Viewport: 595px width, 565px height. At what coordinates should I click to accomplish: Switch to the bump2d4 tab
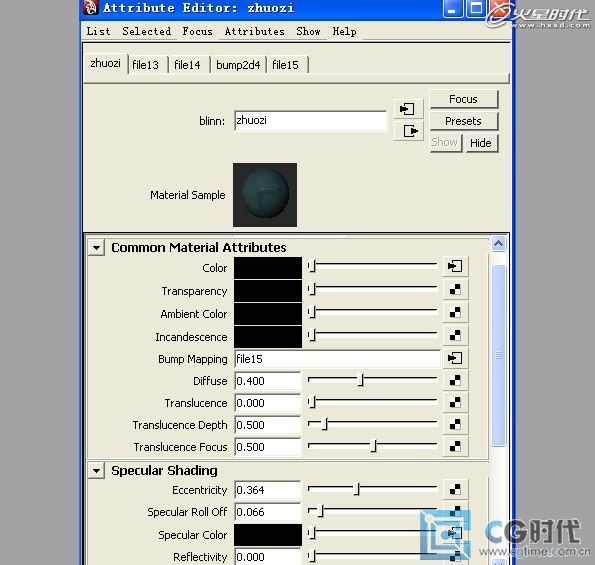click(x=238, y=65)
